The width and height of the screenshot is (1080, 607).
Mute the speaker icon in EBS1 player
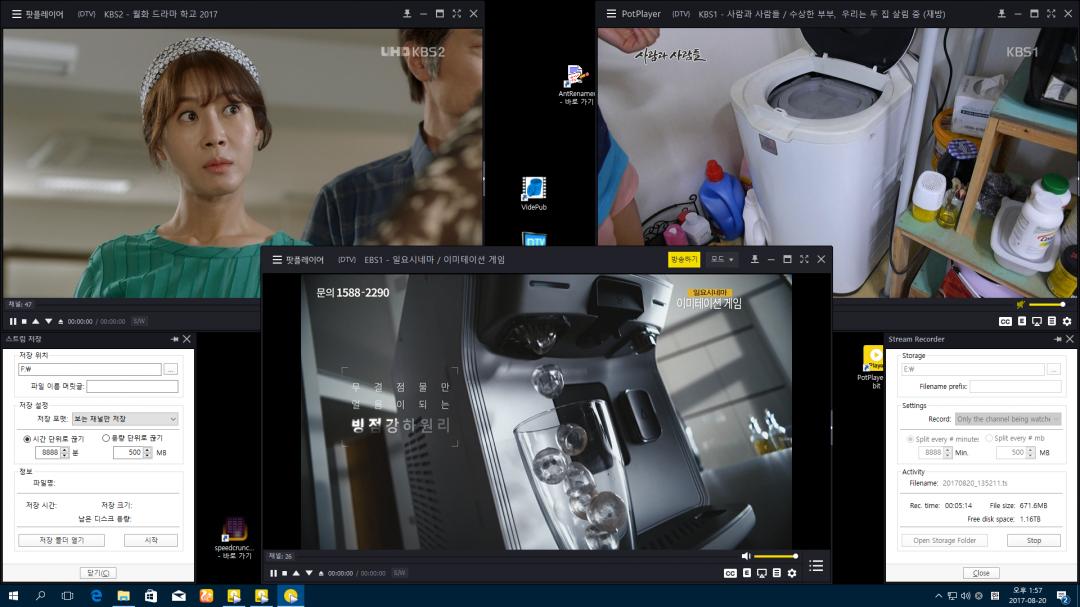[x=745, y=555]
